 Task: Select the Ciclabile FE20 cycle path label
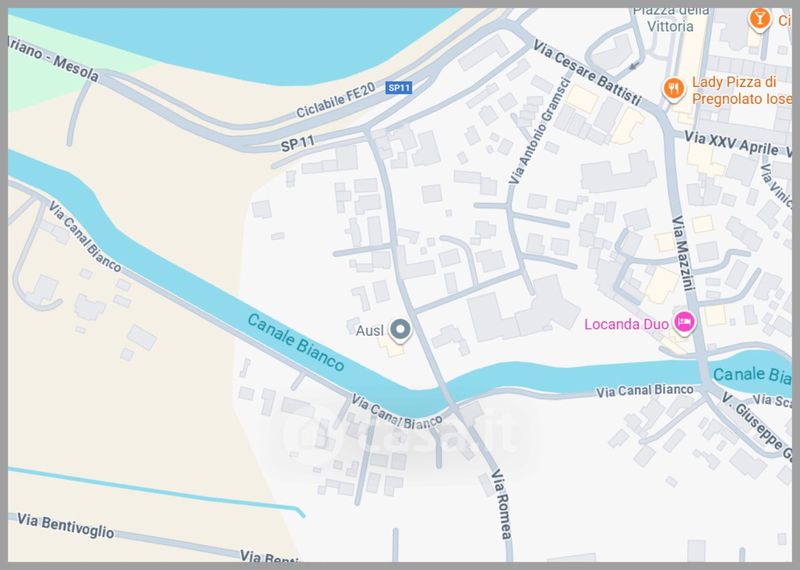[336, 101]
